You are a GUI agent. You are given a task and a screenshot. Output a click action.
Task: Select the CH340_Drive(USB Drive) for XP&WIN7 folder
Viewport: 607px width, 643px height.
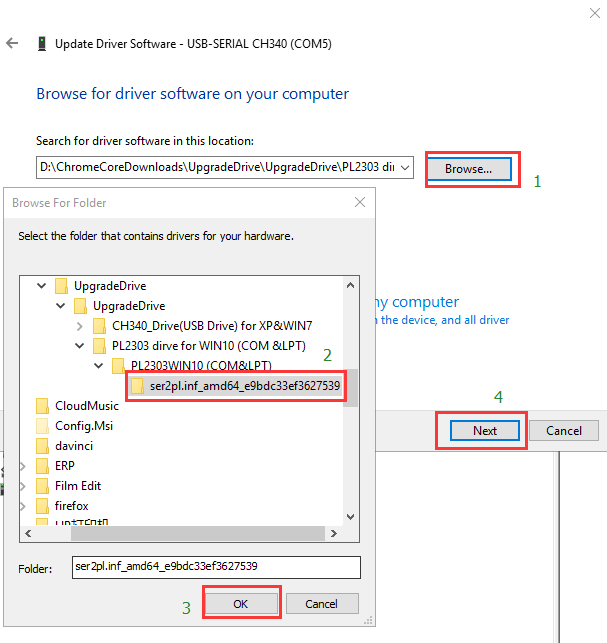click(x=212, y=326)
